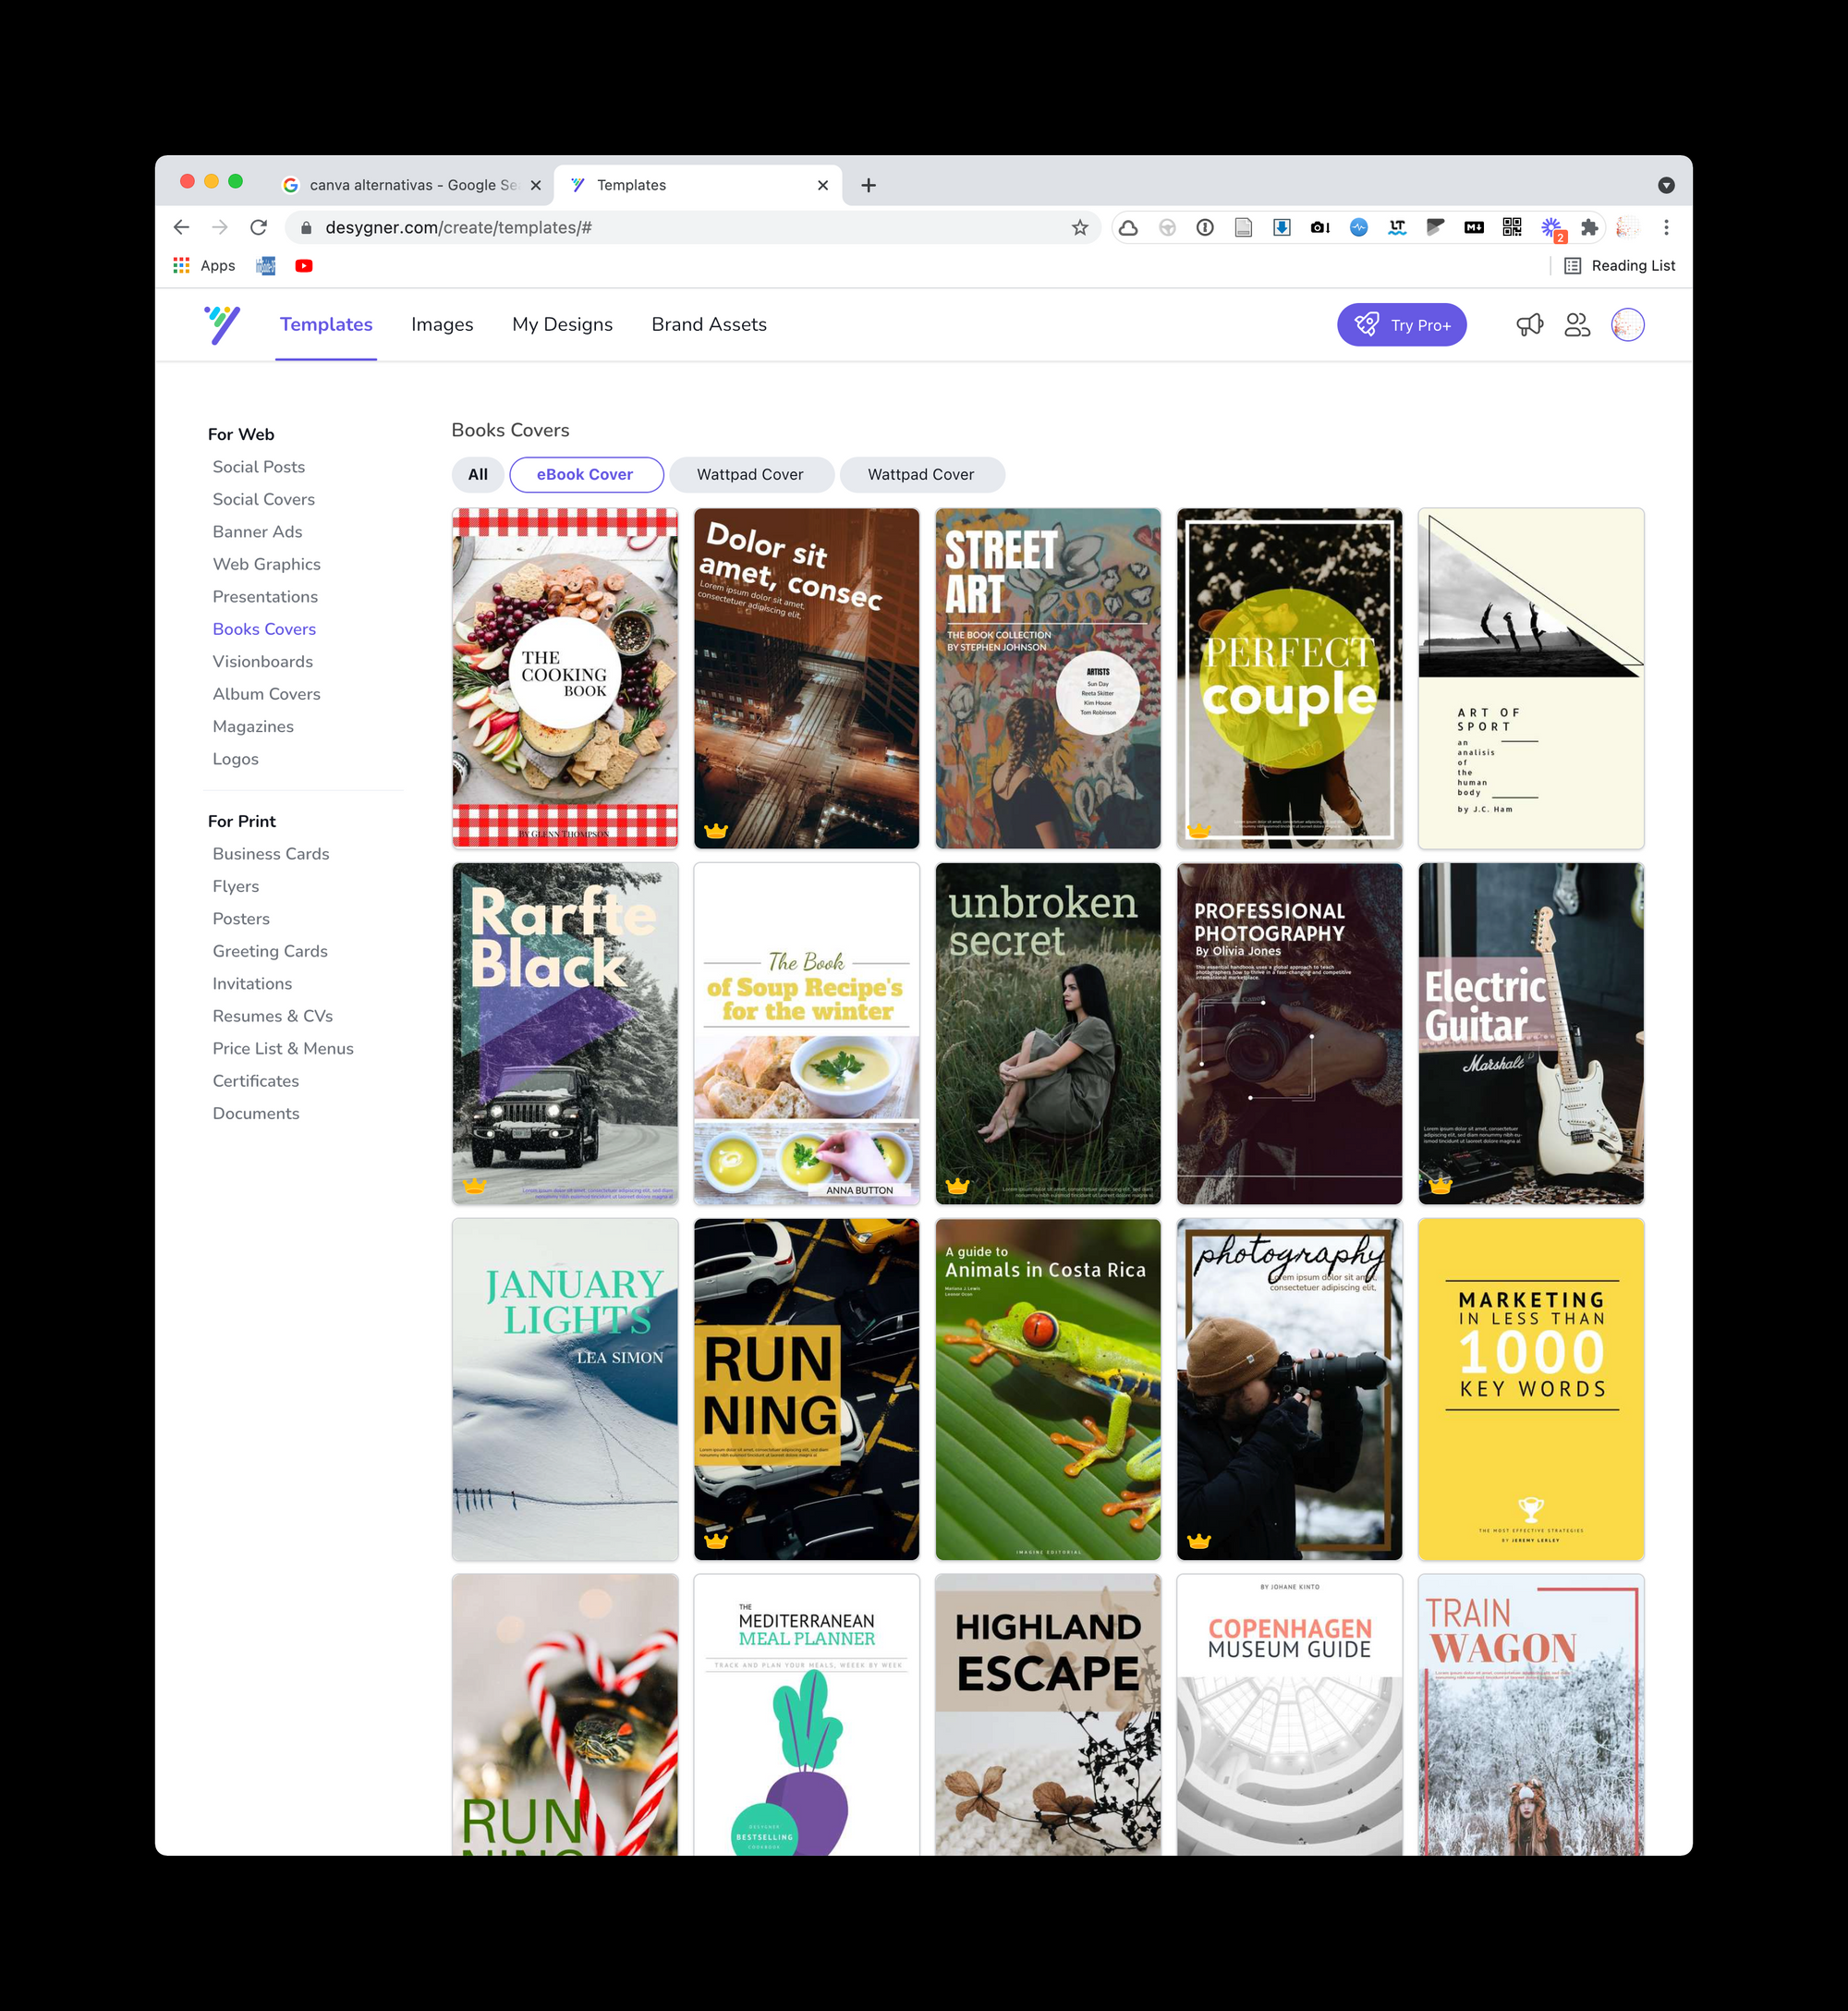Open Business Cards category link
1848x2011 pixels.
(271, 854)
